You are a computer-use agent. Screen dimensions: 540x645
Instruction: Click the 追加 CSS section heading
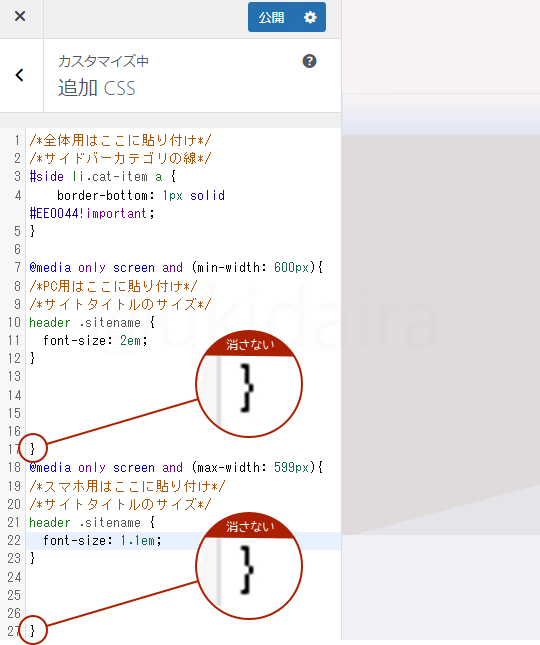97,88
